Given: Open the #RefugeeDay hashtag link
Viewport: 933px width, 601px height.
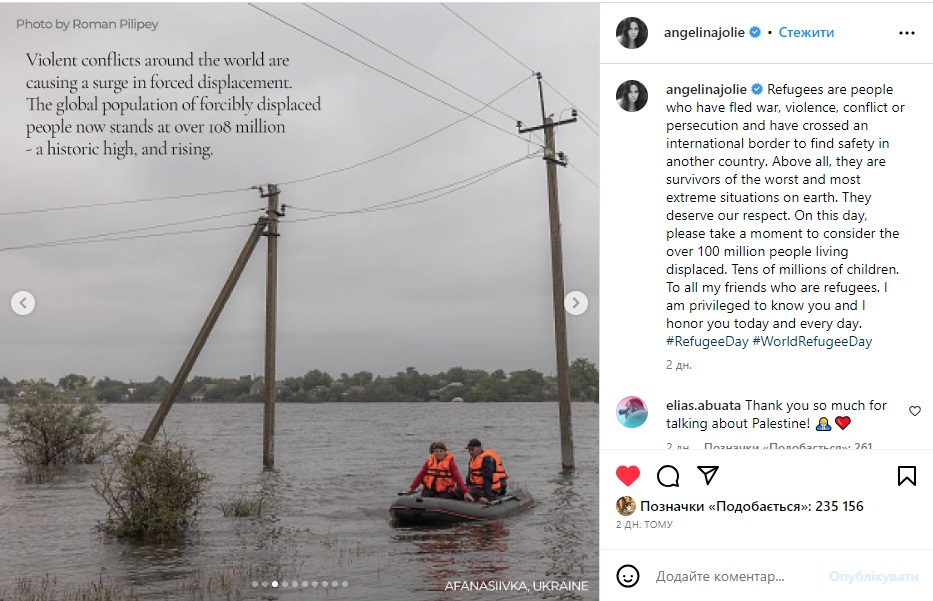Looking at the screenshot, I should point(706,341).
